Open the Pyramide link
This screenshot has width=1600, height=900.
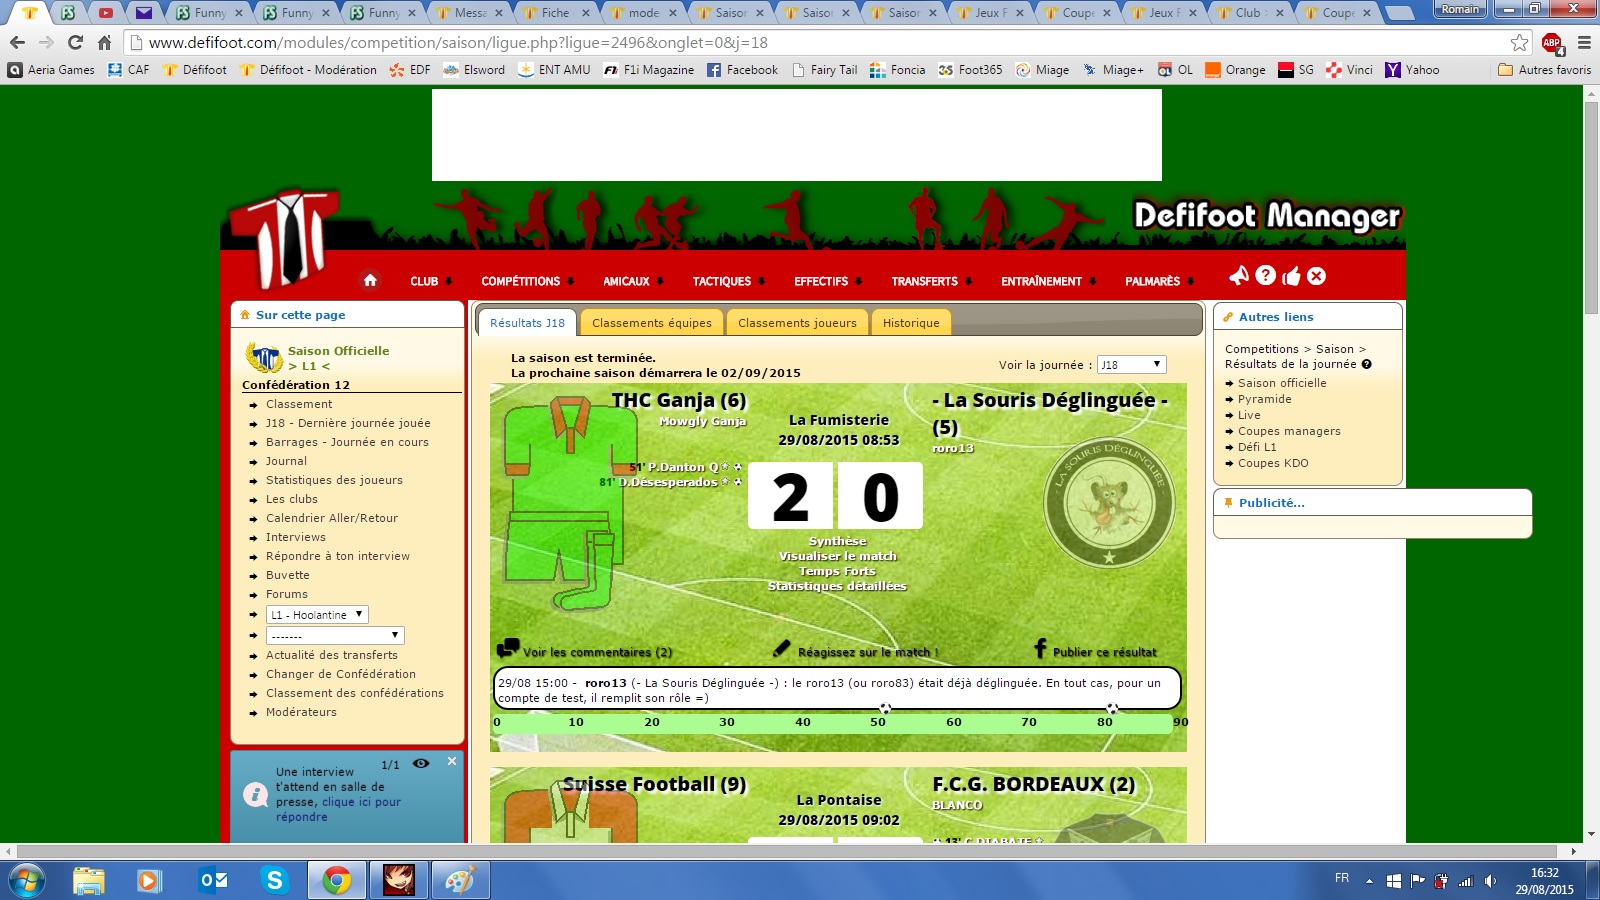(x=1265, y=399)
